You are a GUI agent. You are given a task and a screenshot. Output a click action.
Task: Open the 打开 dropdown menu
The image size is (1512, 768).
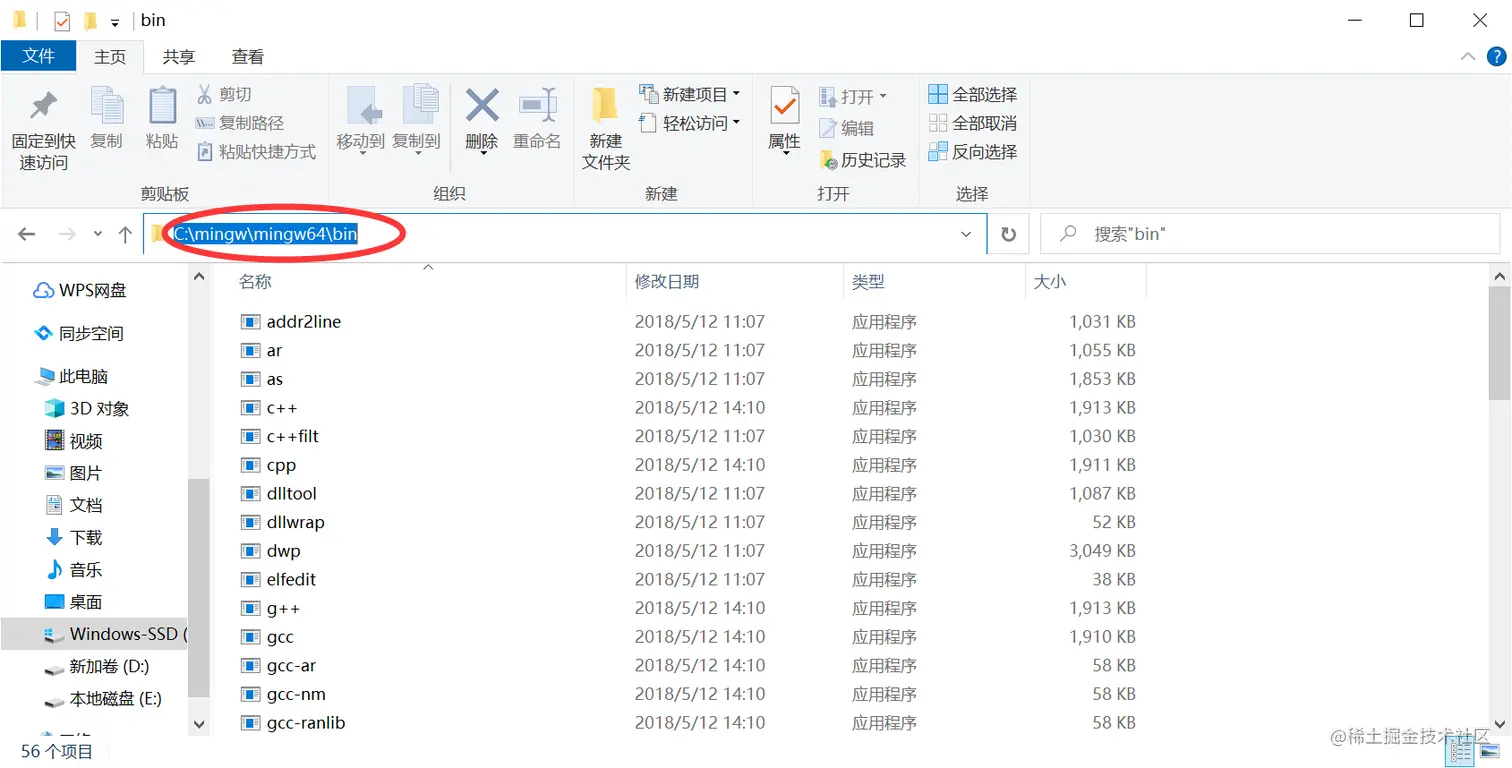pyautogui.click(x=884, y=95)
